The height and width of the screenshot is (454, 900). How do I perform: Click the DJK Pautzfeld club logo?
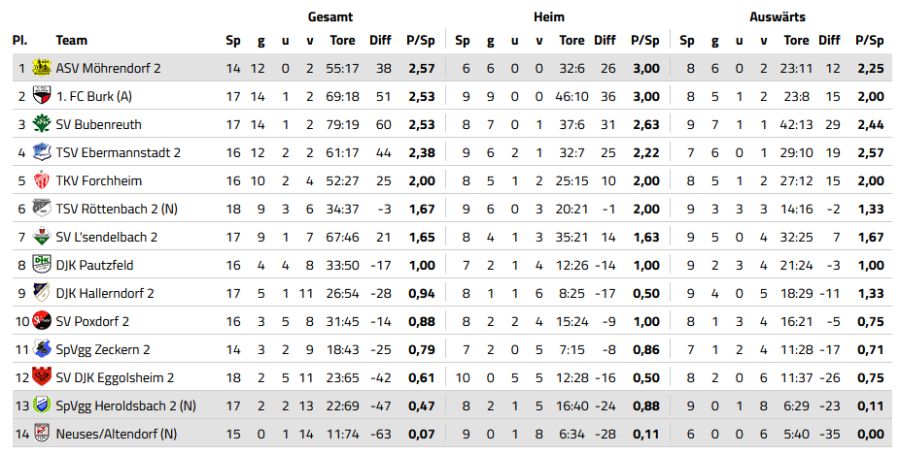(42, 265)
